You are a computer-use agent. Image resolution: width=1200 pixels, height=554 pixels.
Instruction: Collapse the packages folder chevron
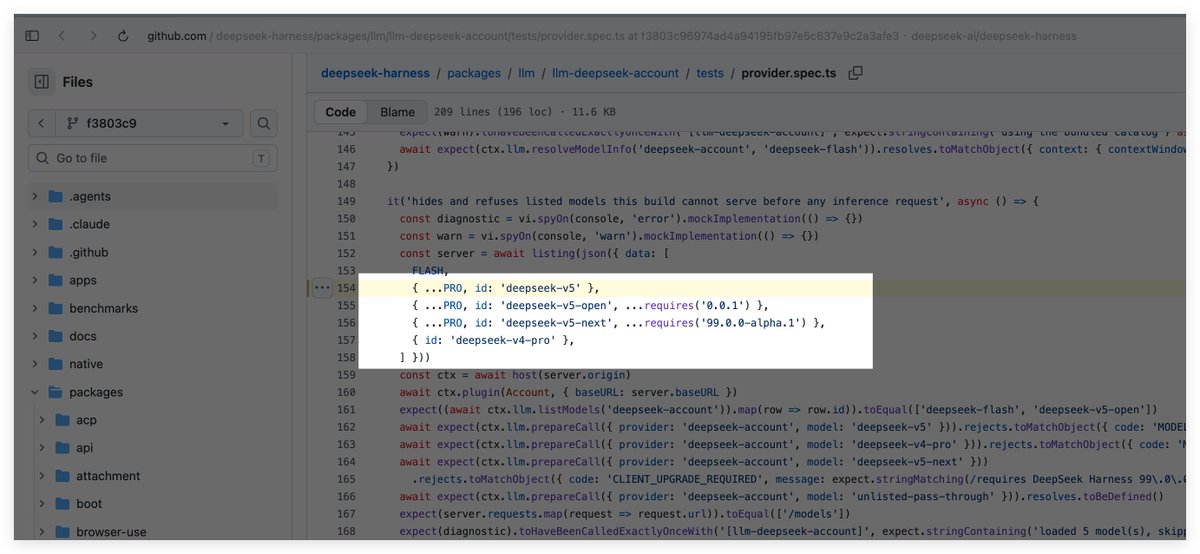pos(37,392)
